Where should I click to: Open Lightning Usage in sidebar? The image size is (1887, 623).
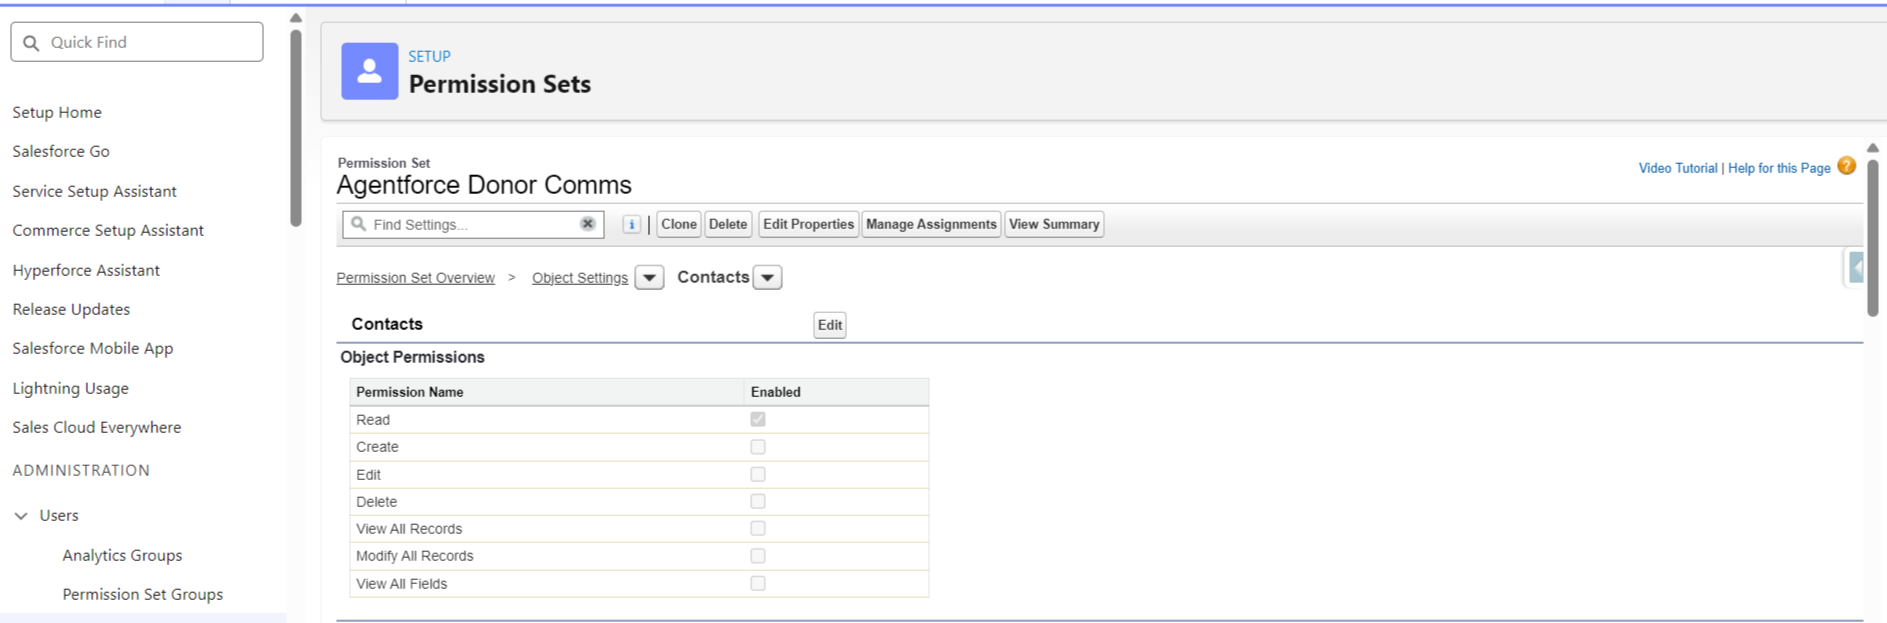[x=70, y=388]
